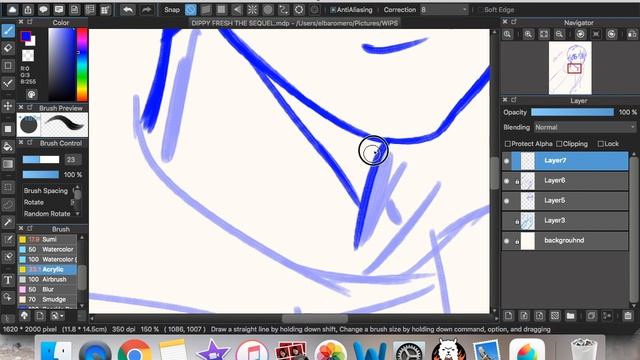Screen dimensions: 640x360
Task: Enable the curve snap guide
Action: [x=283, y=10]
